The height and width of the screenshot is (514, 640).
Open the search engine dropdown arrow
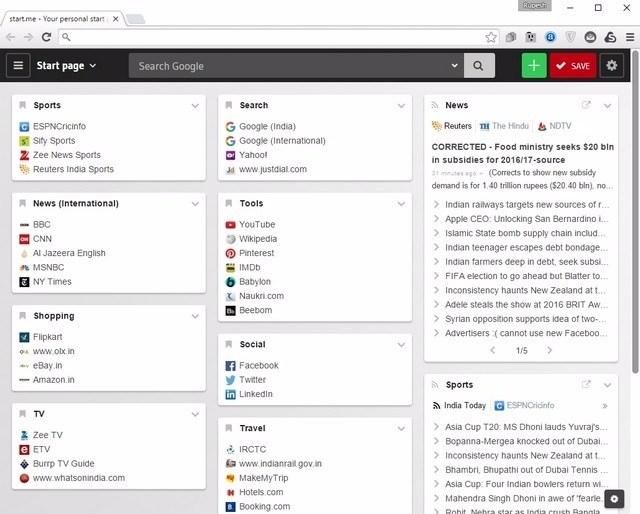click(x=454, y=66)
